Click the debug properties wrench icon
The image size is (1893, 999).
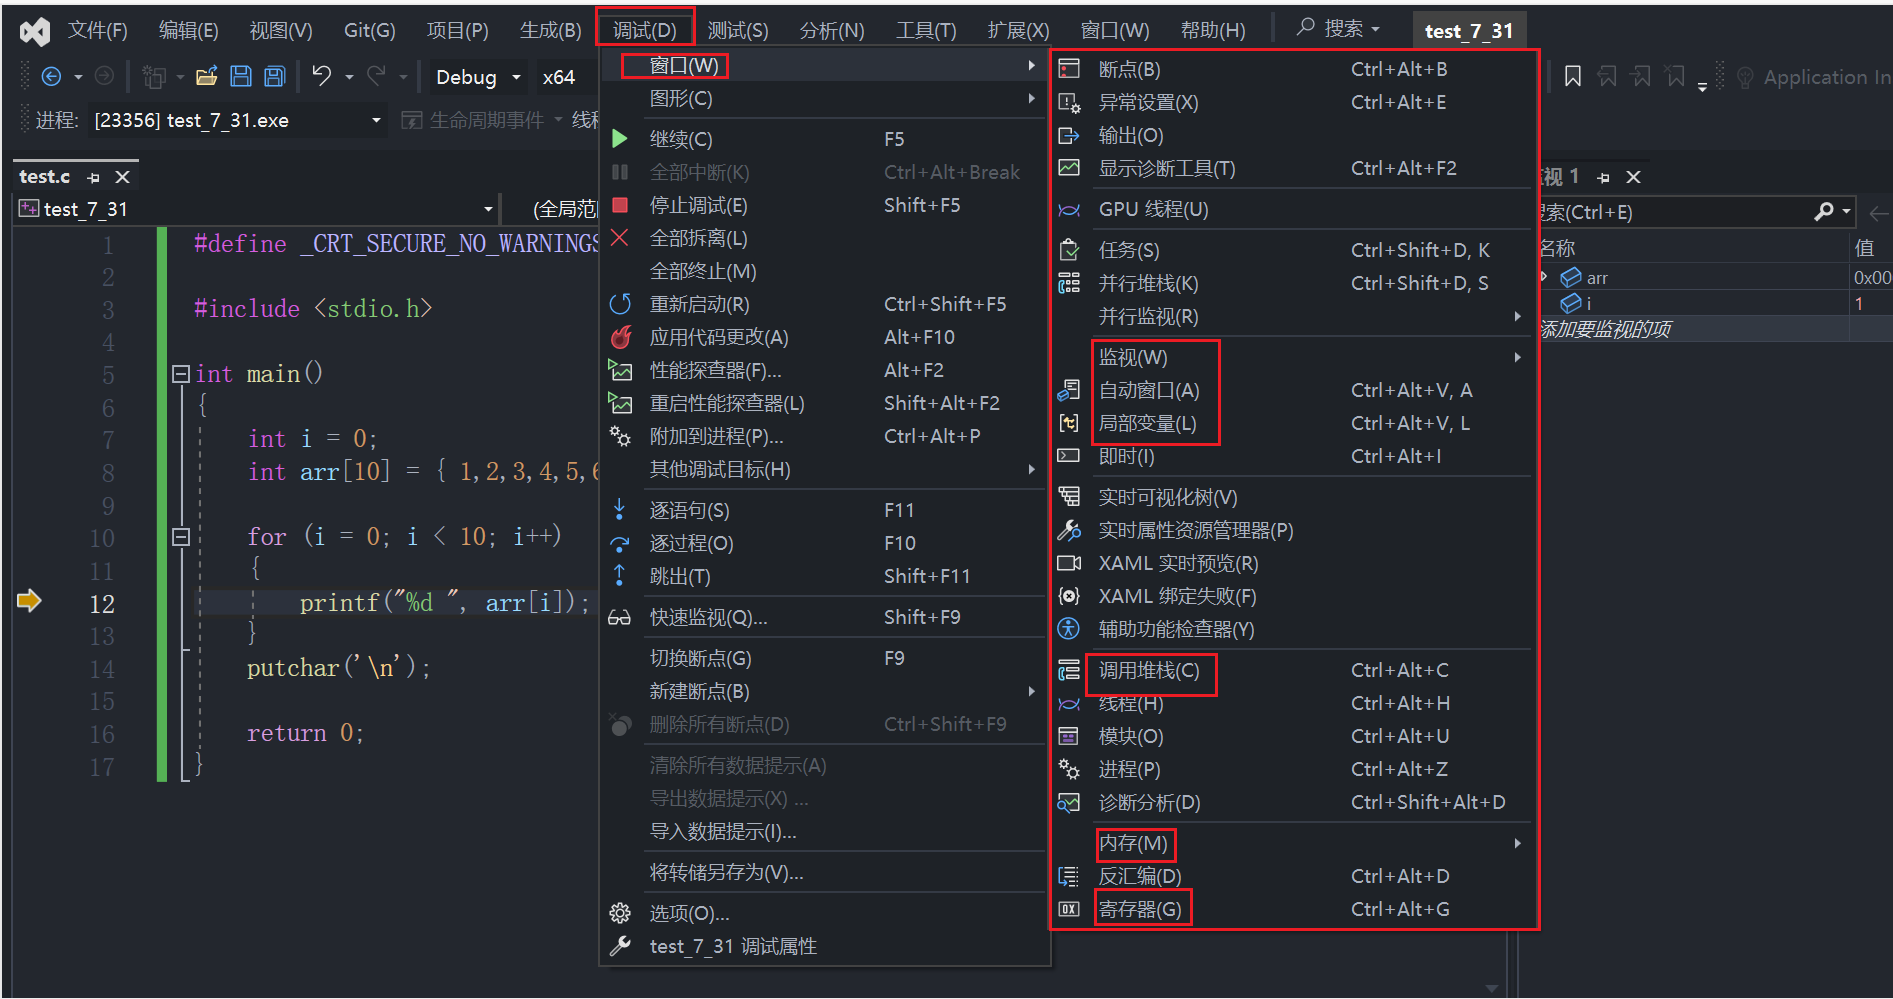tap(620, 946)
